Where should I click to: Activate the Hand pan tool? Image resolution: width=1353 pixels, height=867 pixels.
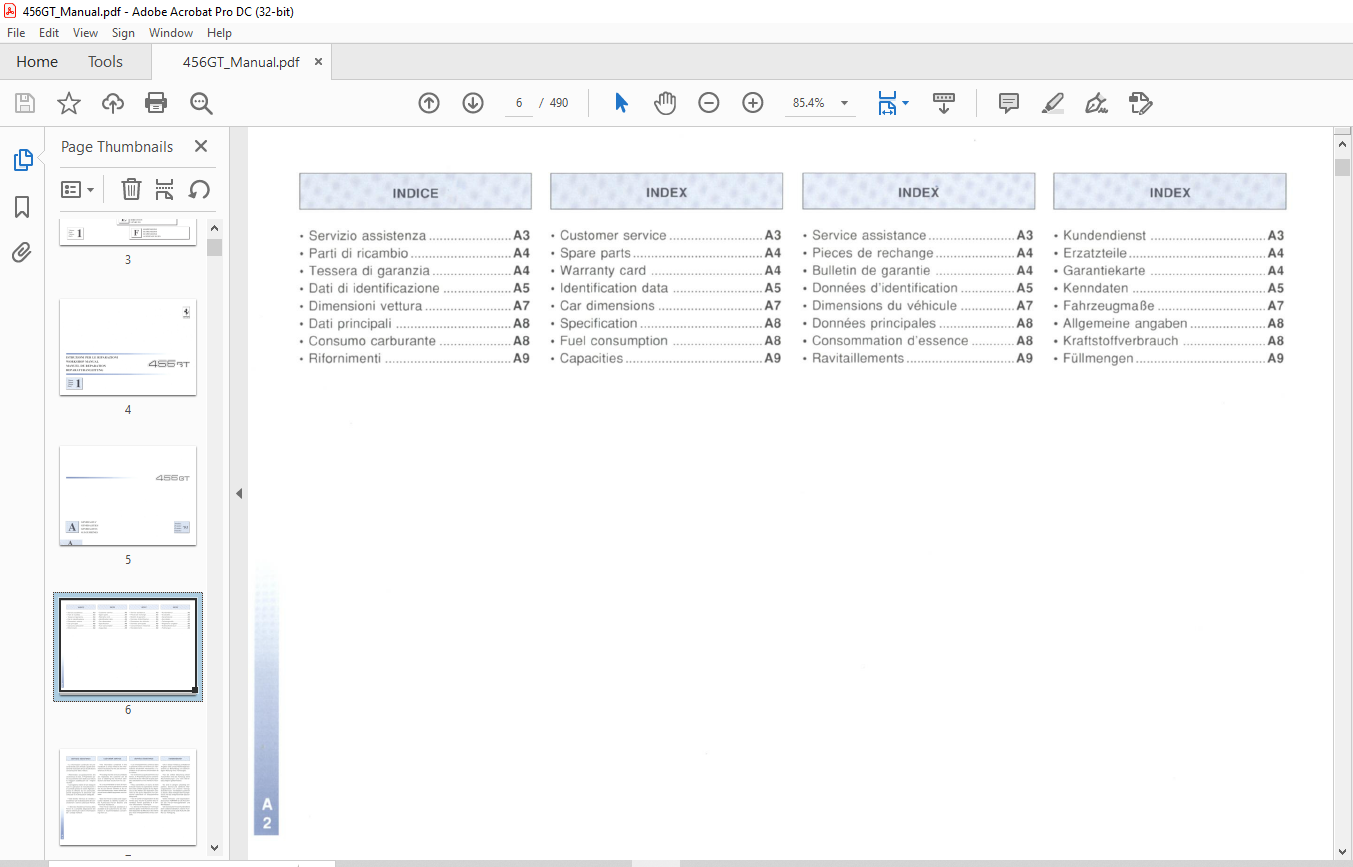(x=665, y=103)
